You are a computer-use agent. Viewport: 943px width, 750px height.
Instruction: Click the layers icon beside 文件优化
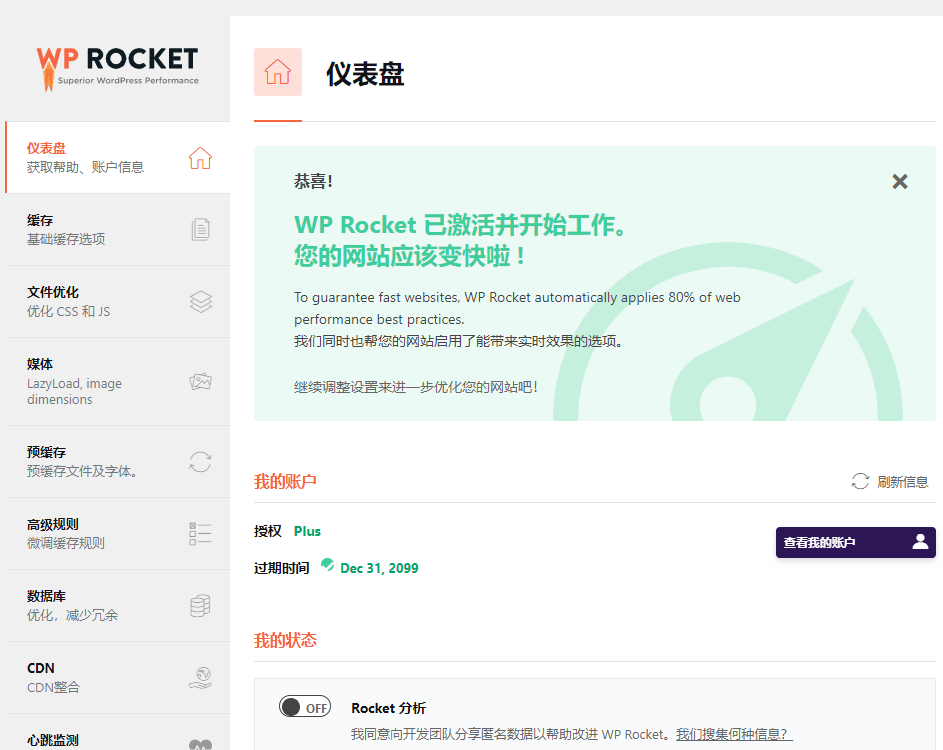[201, 302]
